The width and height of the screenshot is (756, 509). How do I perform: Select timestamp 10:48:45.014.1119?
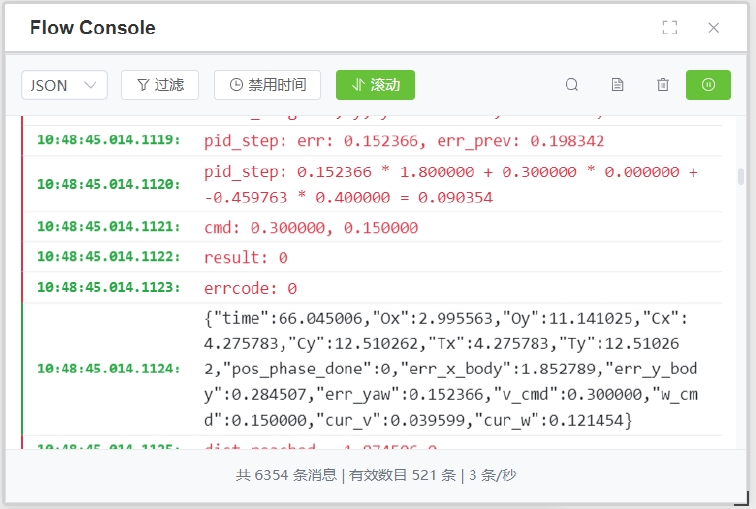[x=108, y=140]
